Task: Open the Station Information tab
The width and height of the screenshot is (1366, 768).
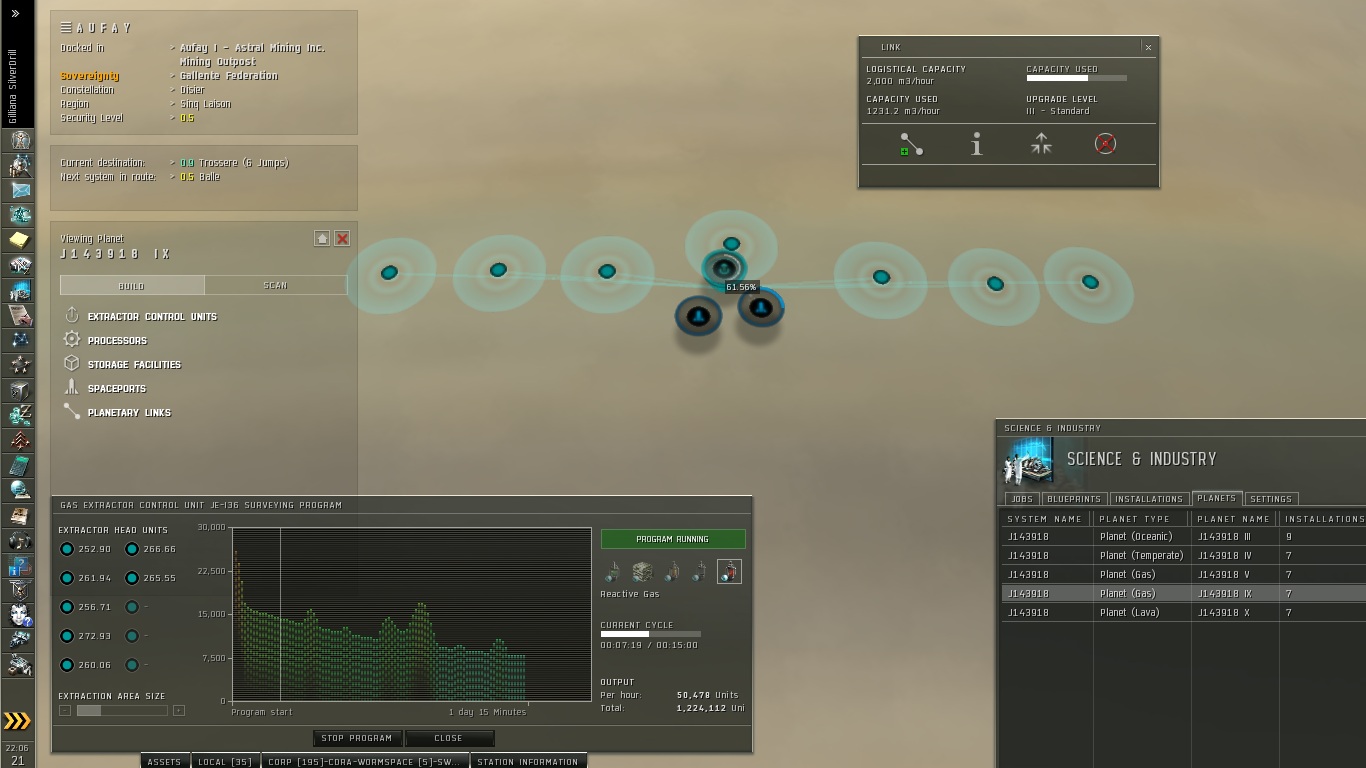Action: (528, 761)
